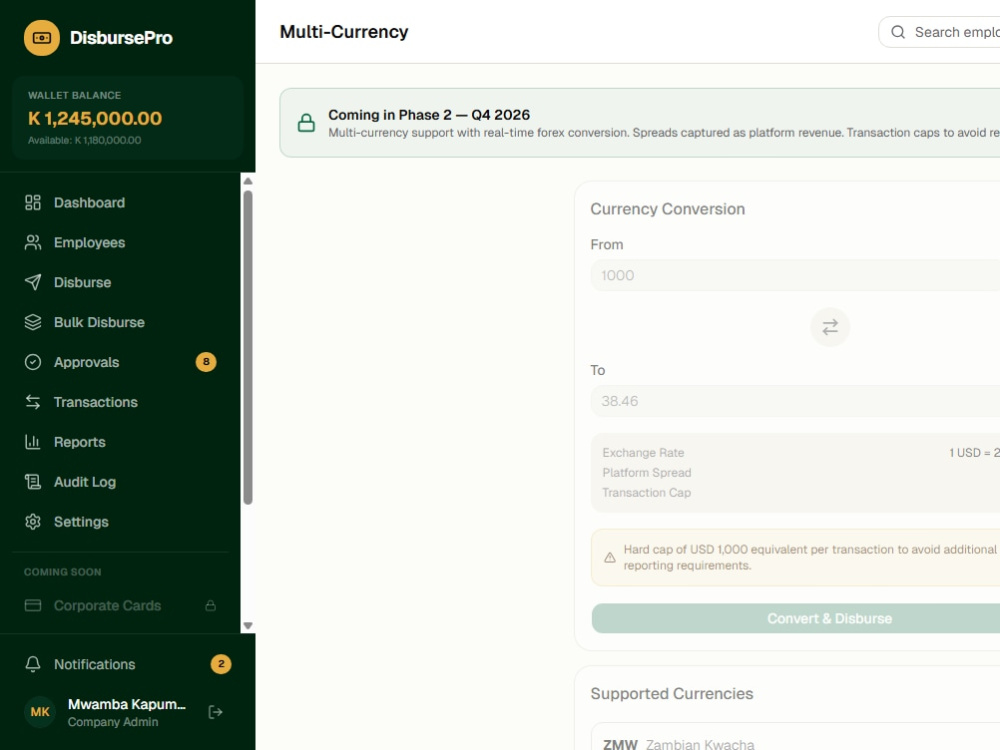Click the Convert & Disburse button
The height and width of the screenshot is (750, 1000).
point(796,619)
